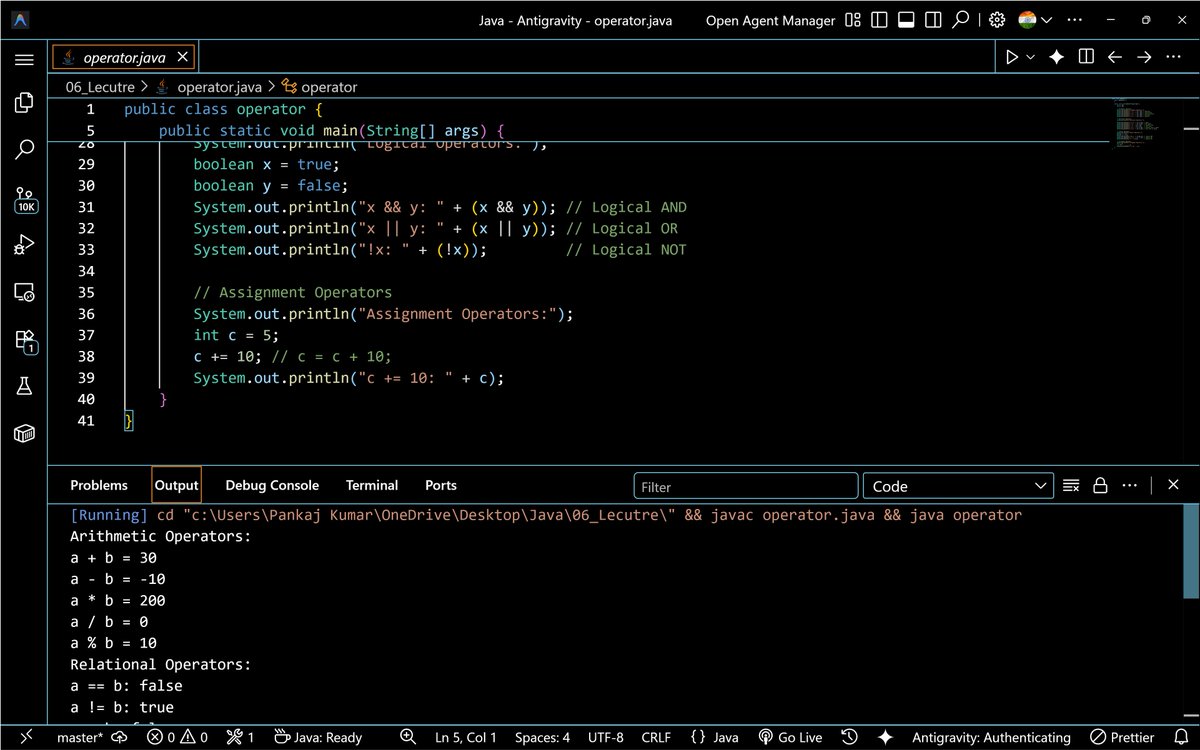This screenshot has height=750, width=1200.
Task: Toggle primary side bar visibility
Action: (880, 20)
